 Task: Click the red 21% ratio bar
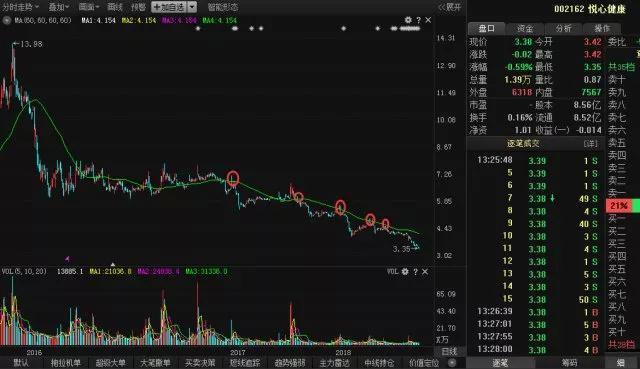point(619,206)
